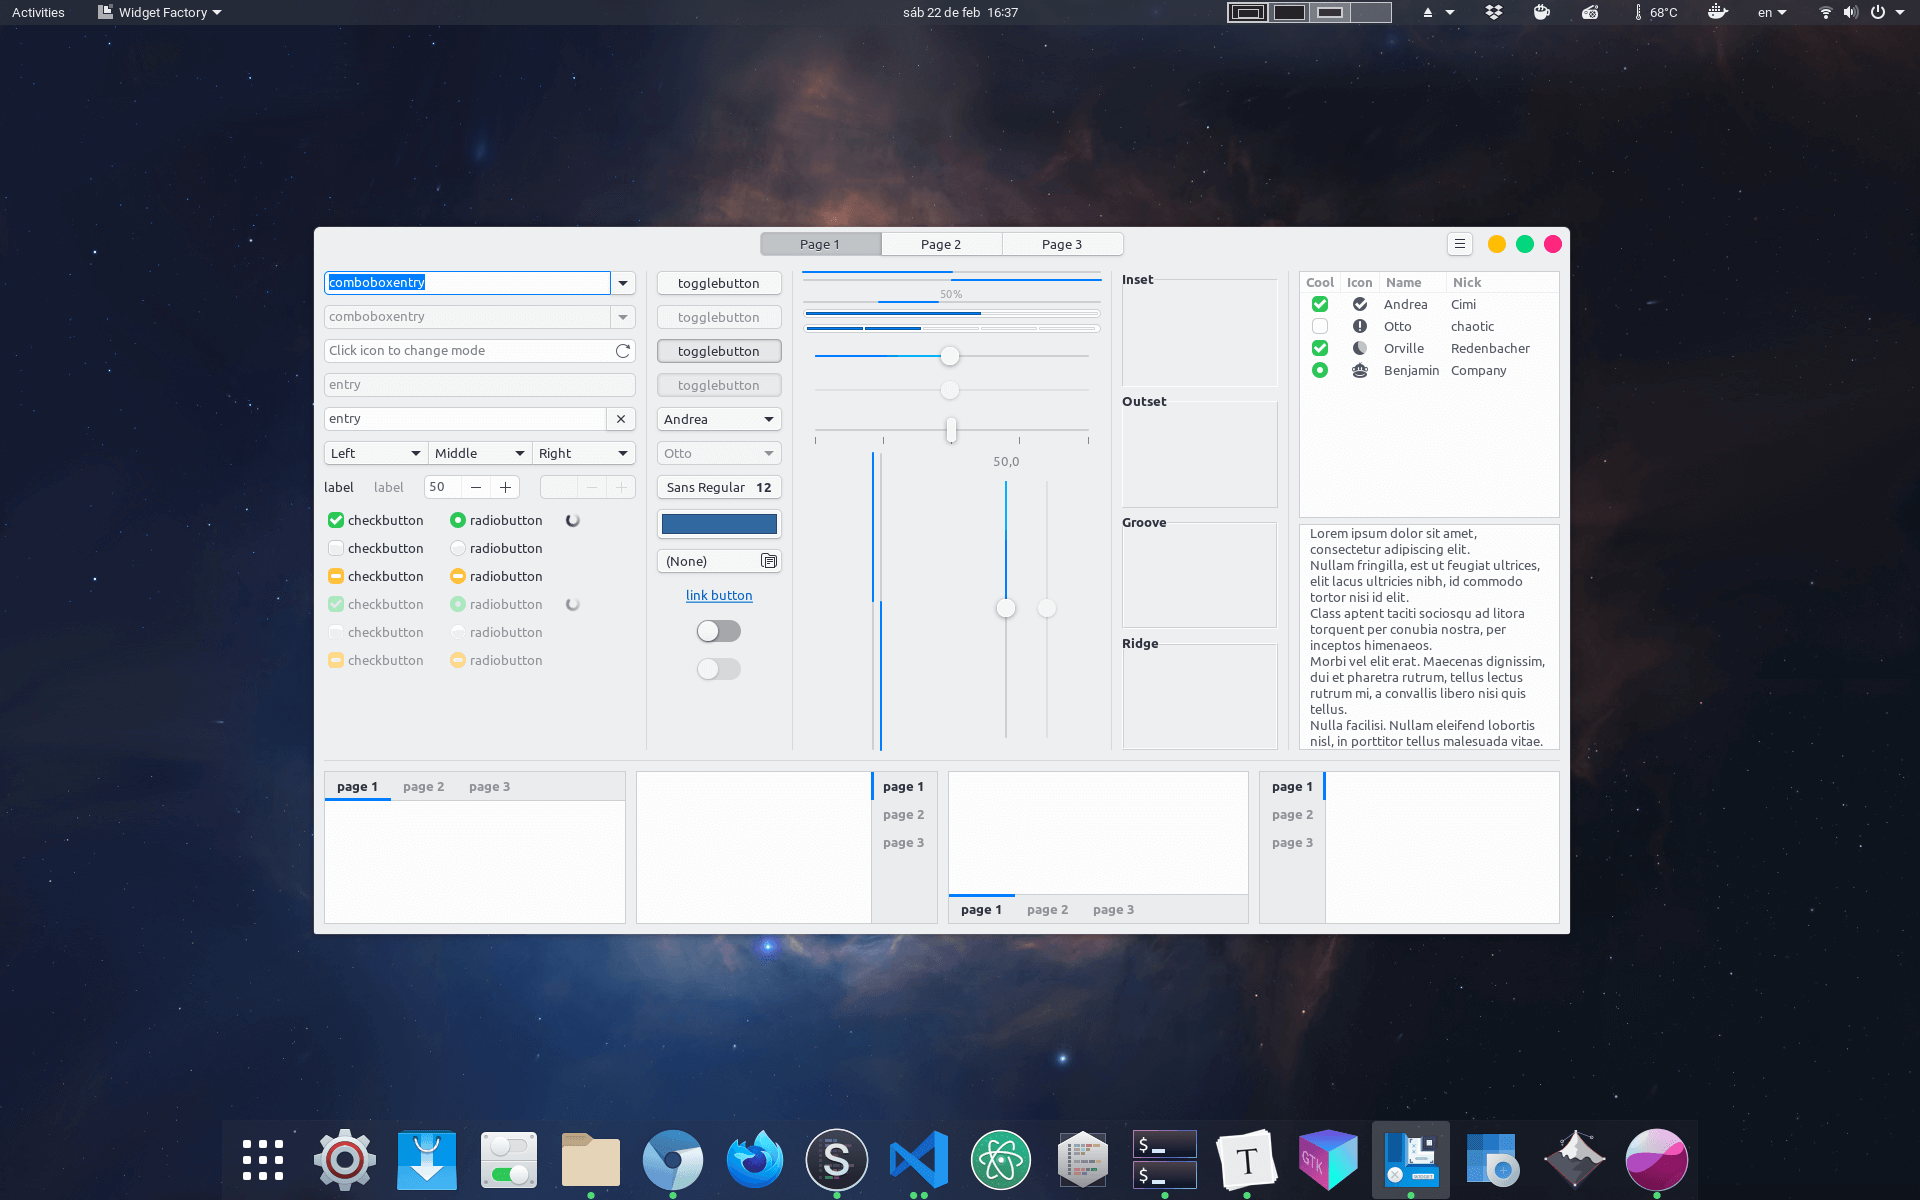The width and height of the screenshot is (1920, 1200).
Task: Uncheck the first checked checkbutton
Action: [x=336, y=520]
